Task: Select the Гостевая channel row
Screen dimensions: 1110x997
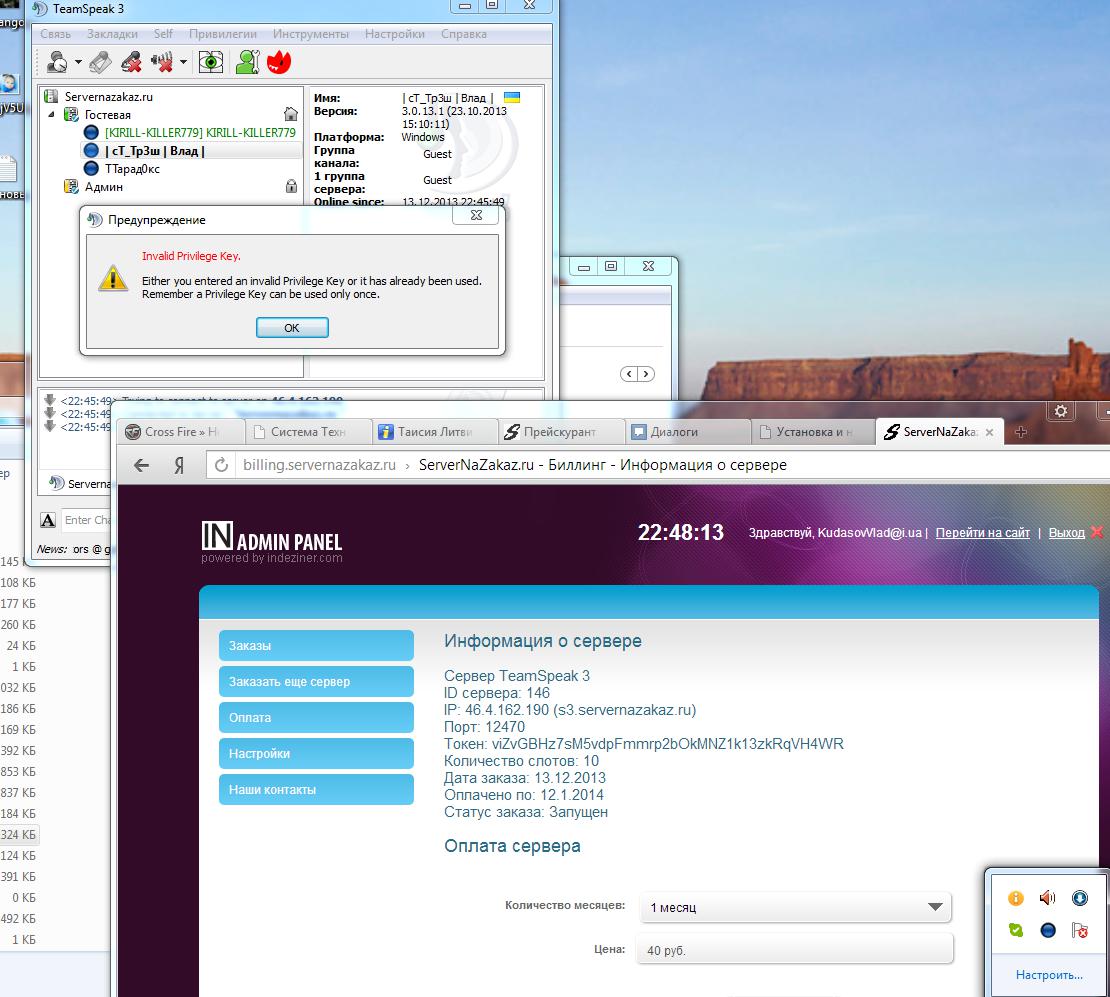Action: (108, 115)
